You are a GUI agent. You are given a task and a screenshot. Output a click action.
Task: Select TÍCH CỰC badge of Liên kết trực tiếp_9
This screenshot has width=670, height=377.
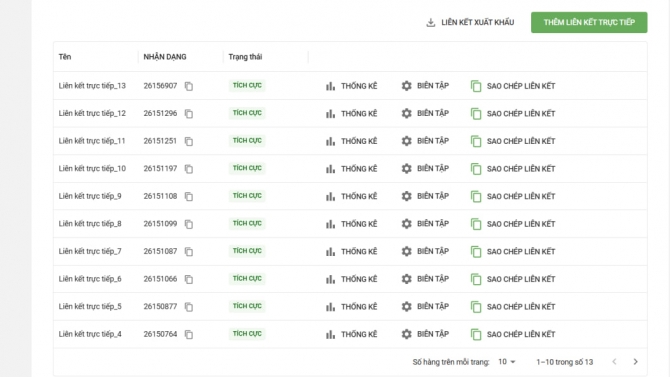247,196
